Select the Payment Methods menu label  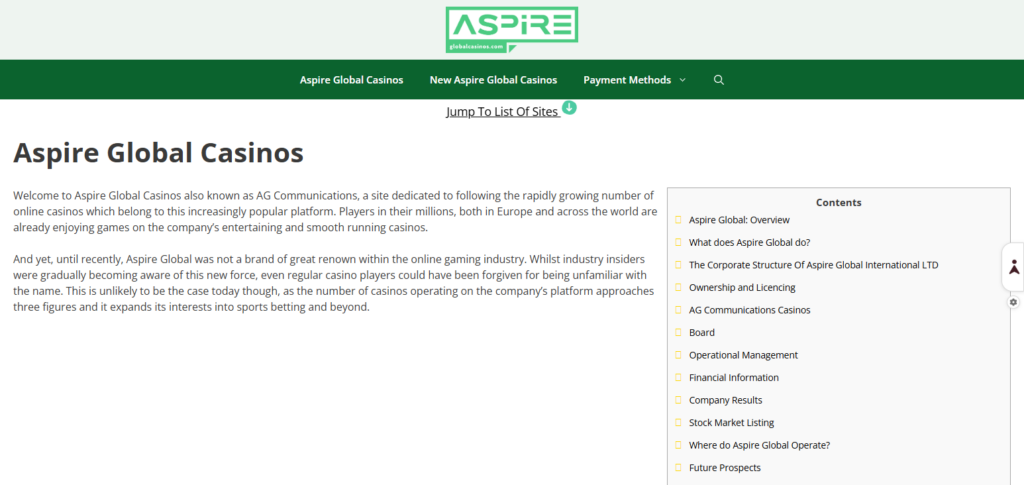coord(627,80)
